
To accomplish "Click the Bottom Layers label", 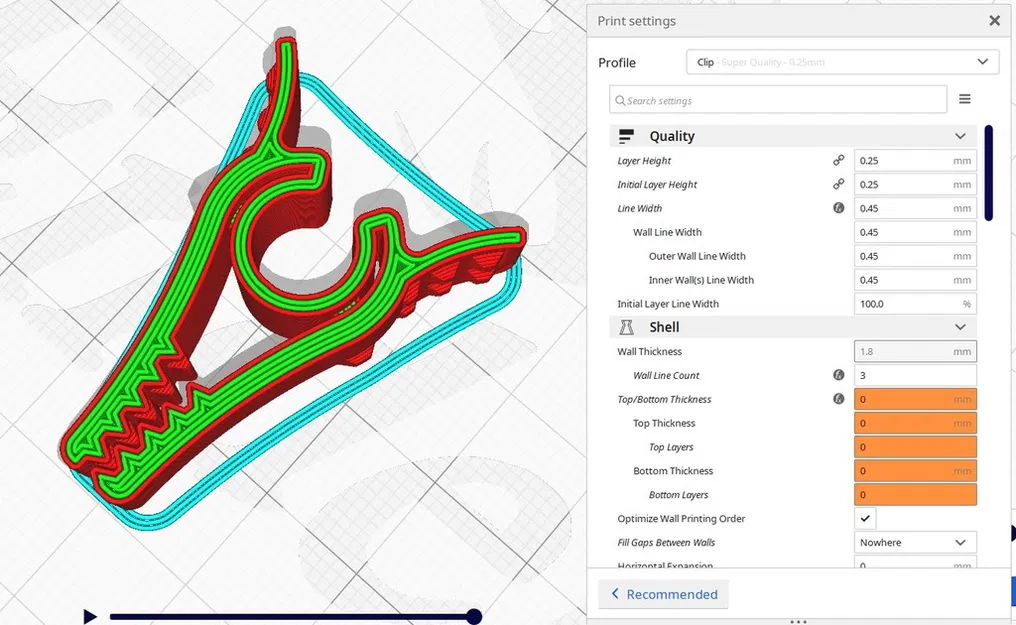I will tap(678, 495).
